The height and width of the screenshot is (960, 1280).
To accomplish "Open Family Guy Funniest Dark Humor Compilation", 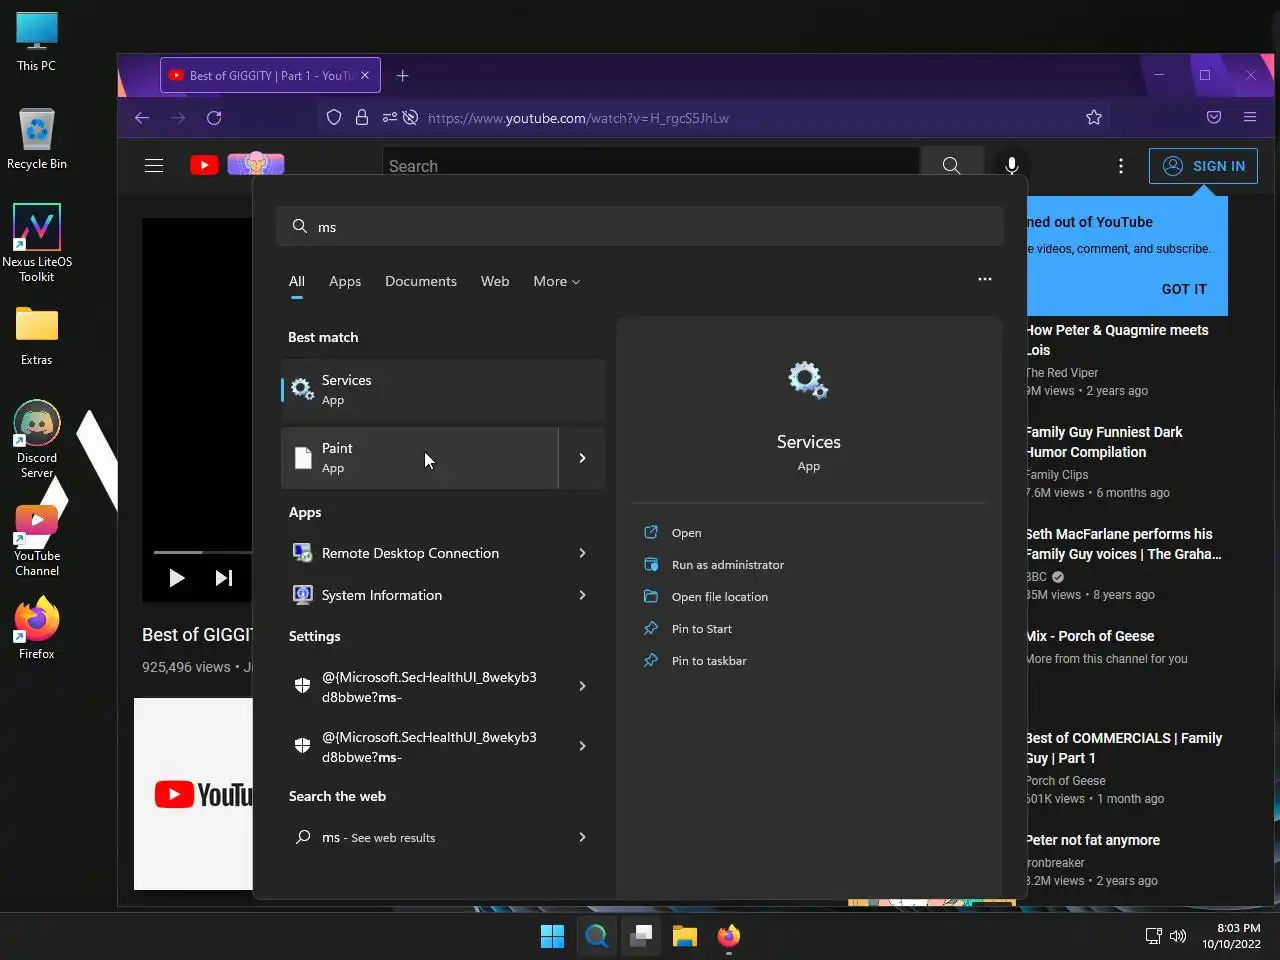I will 1105,442.
